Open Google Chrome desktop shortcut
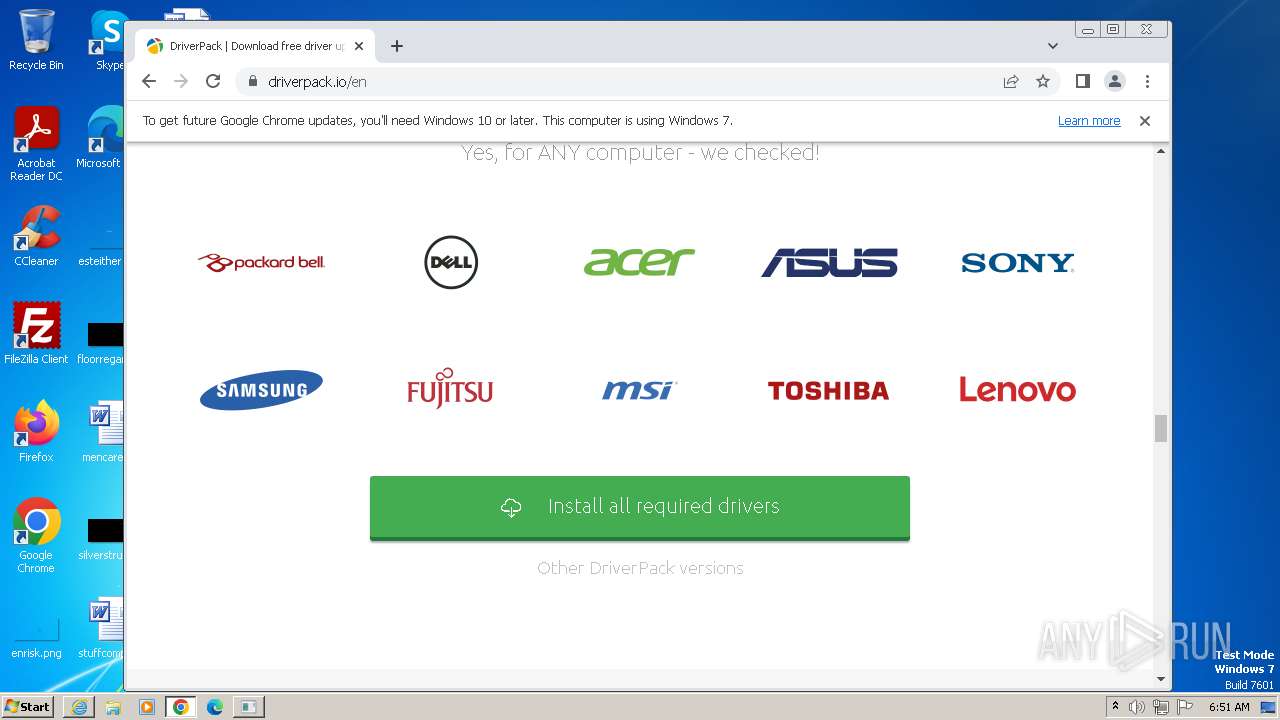The height and width of the screenshot is (720, 1280). (x=36, y=535)
